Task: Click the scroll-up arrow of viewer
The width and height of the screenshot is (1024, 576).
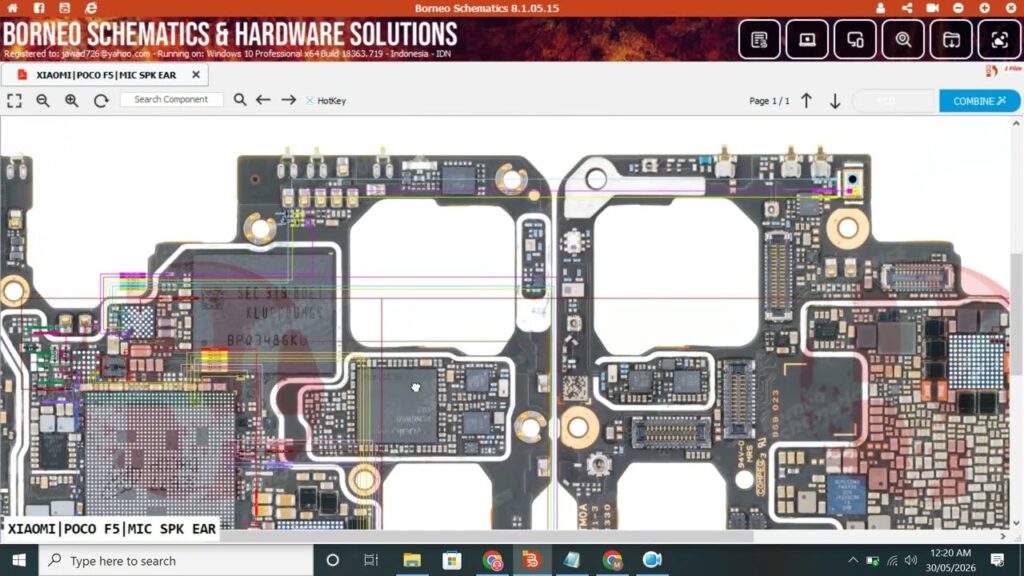Action: [x=1016, y=123]
